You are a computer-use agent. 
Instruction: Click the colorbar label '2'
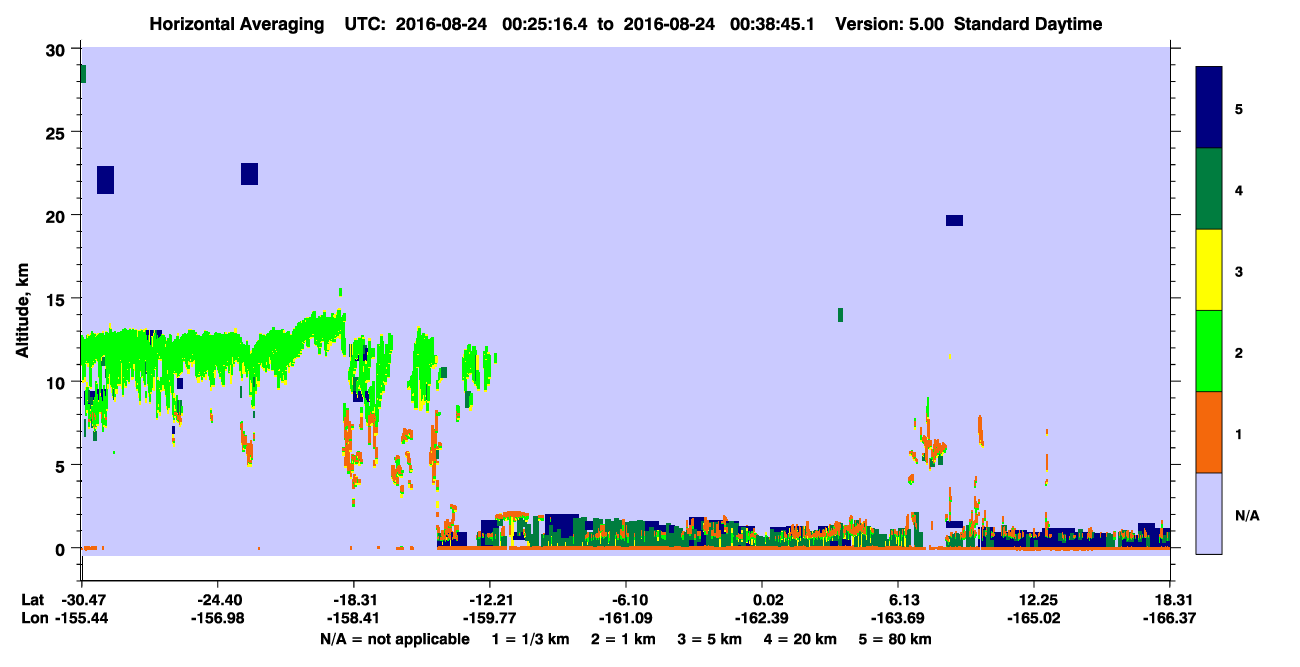pyautogui.click(x=1239, y=353)
